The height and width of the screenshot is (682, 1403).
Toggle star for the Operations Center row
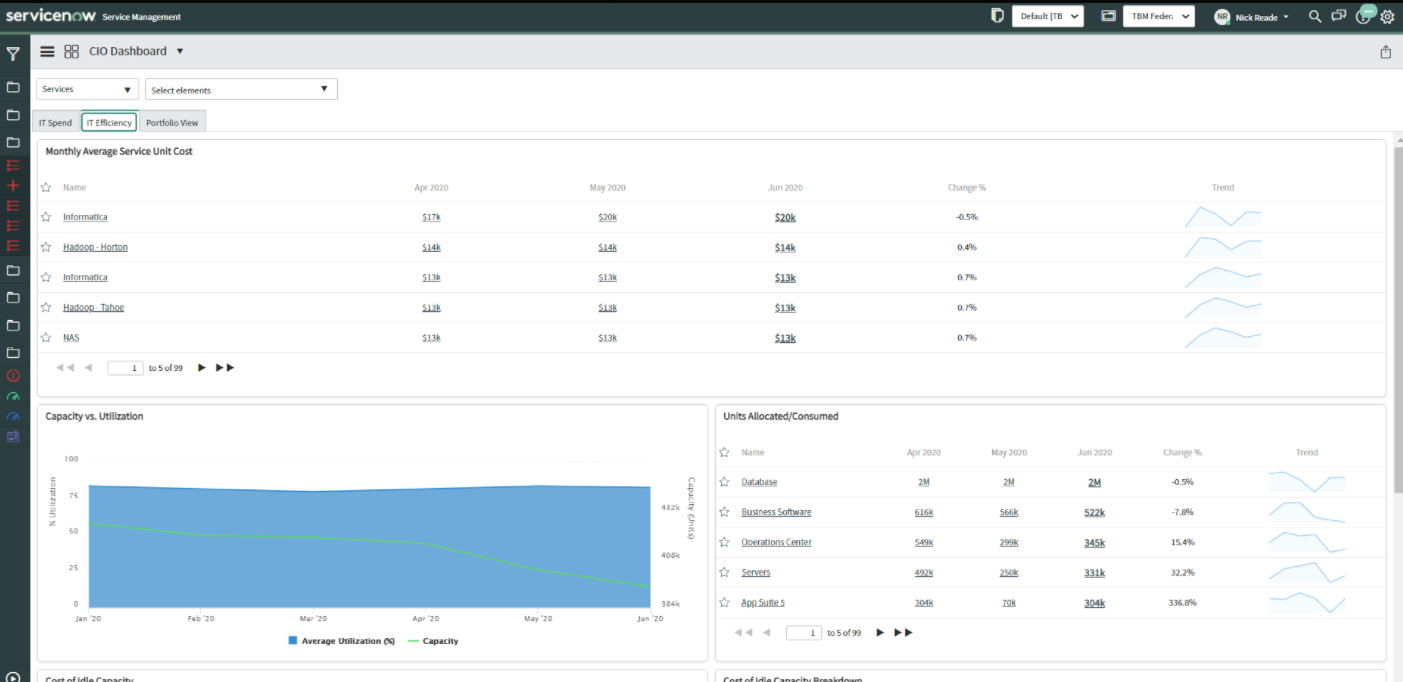[x=725, y=542]
